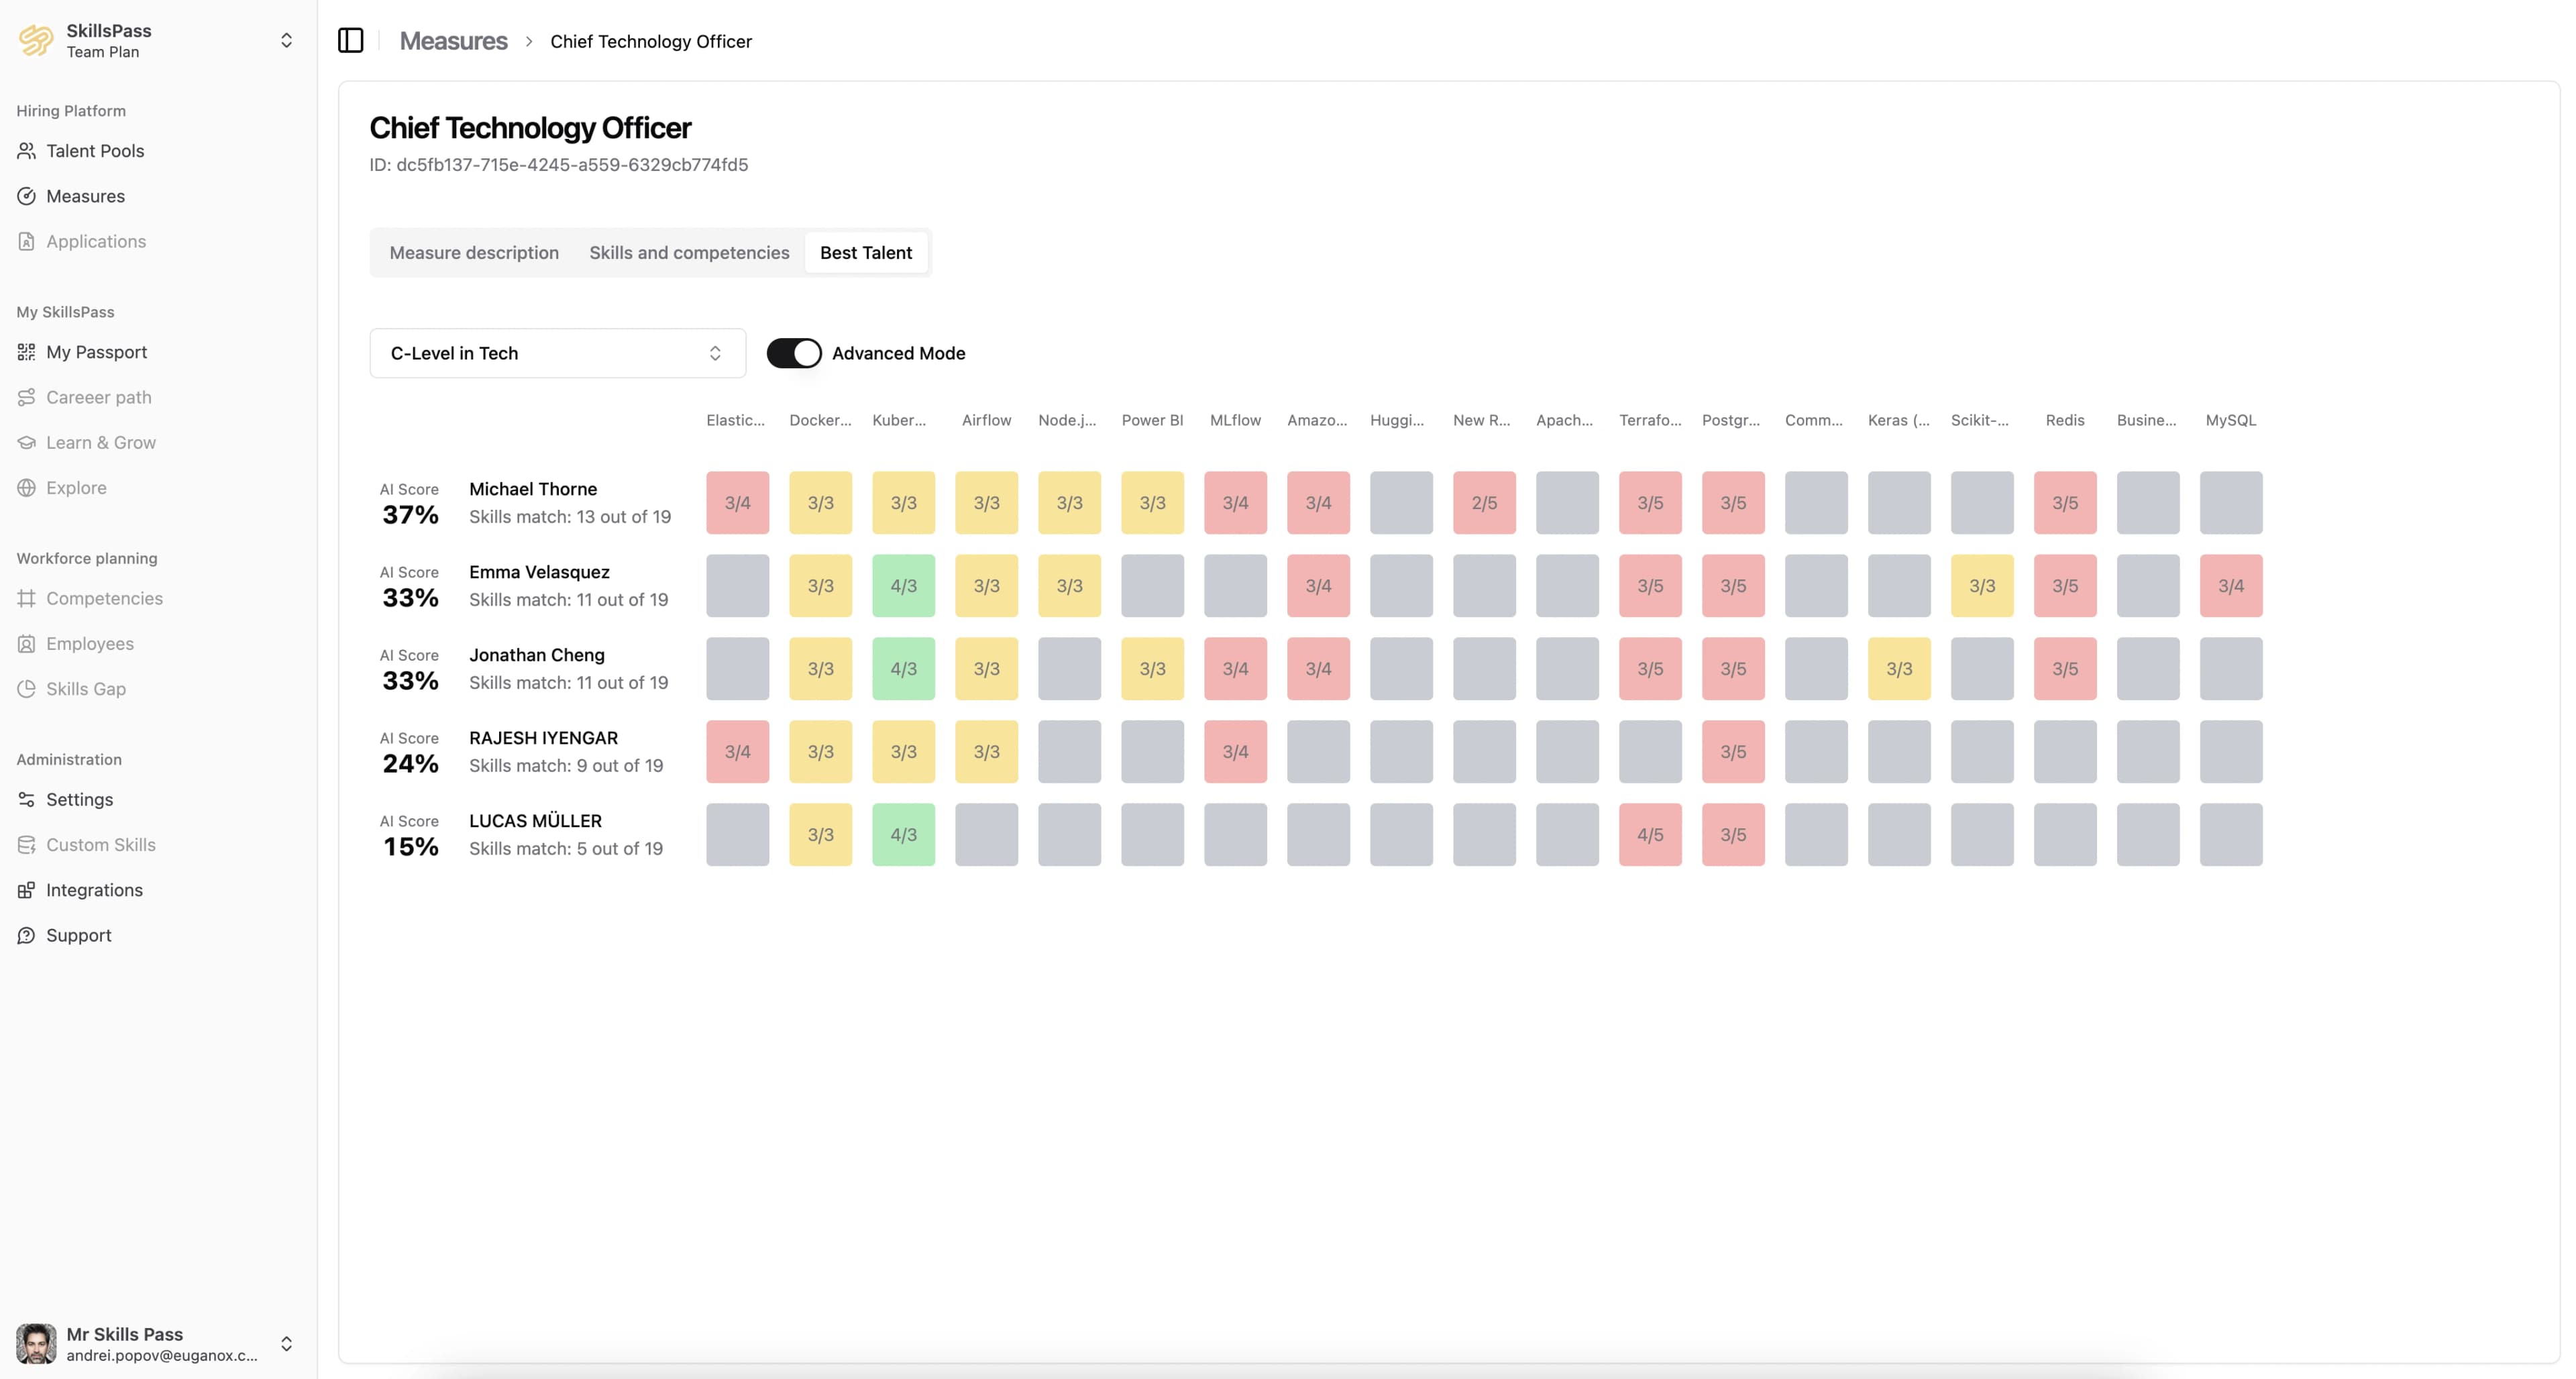Image resolution: width=2576 pixels, height=1379 pixels.
Task: Open the Skills and competencies tab
Action: [x=689, y=253]
